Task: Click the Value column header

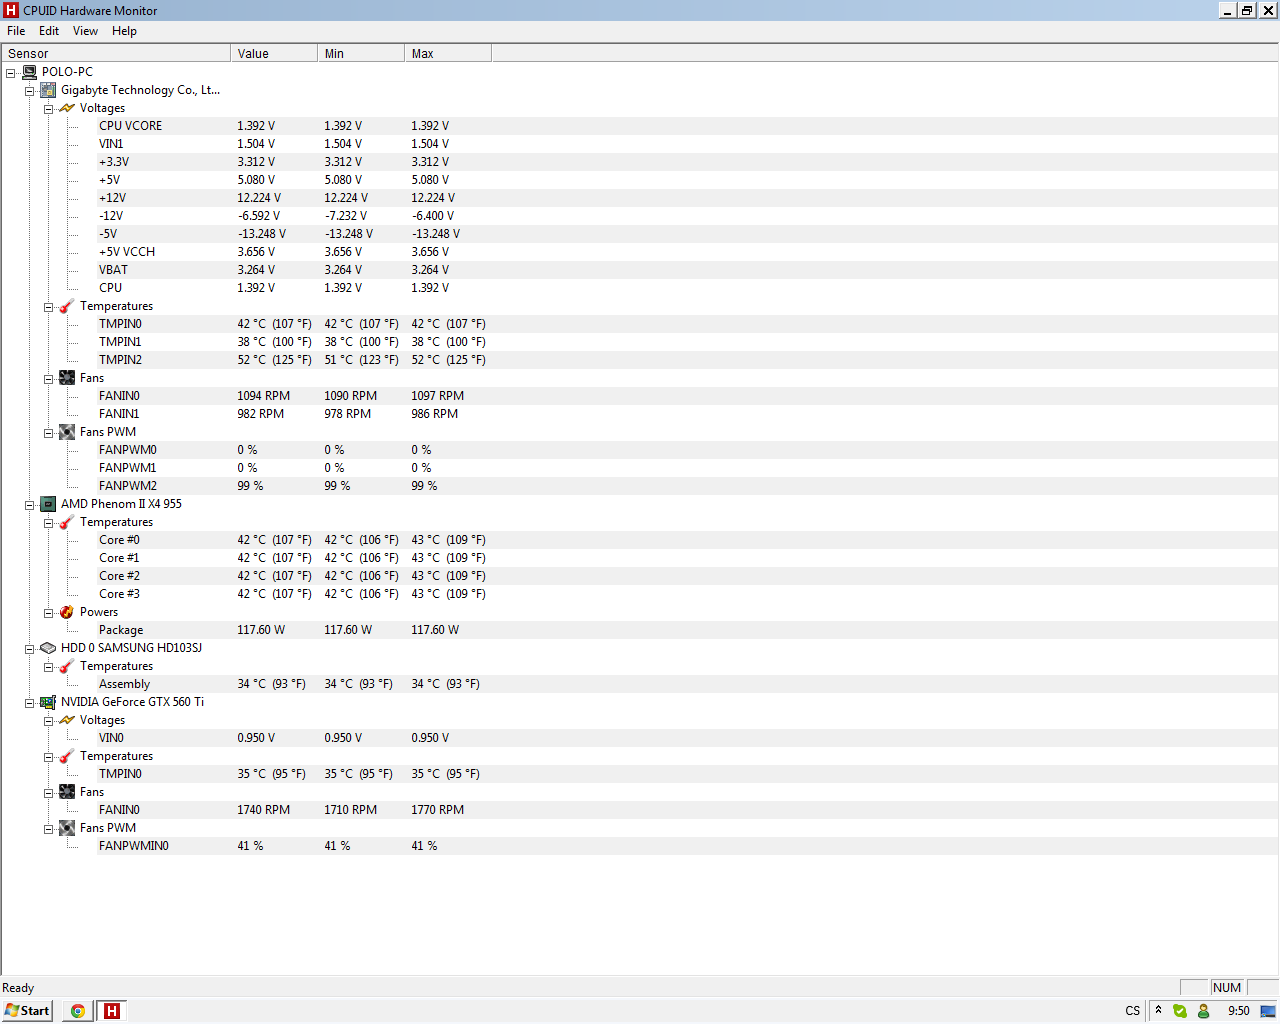Action: [x=274, y=53]
